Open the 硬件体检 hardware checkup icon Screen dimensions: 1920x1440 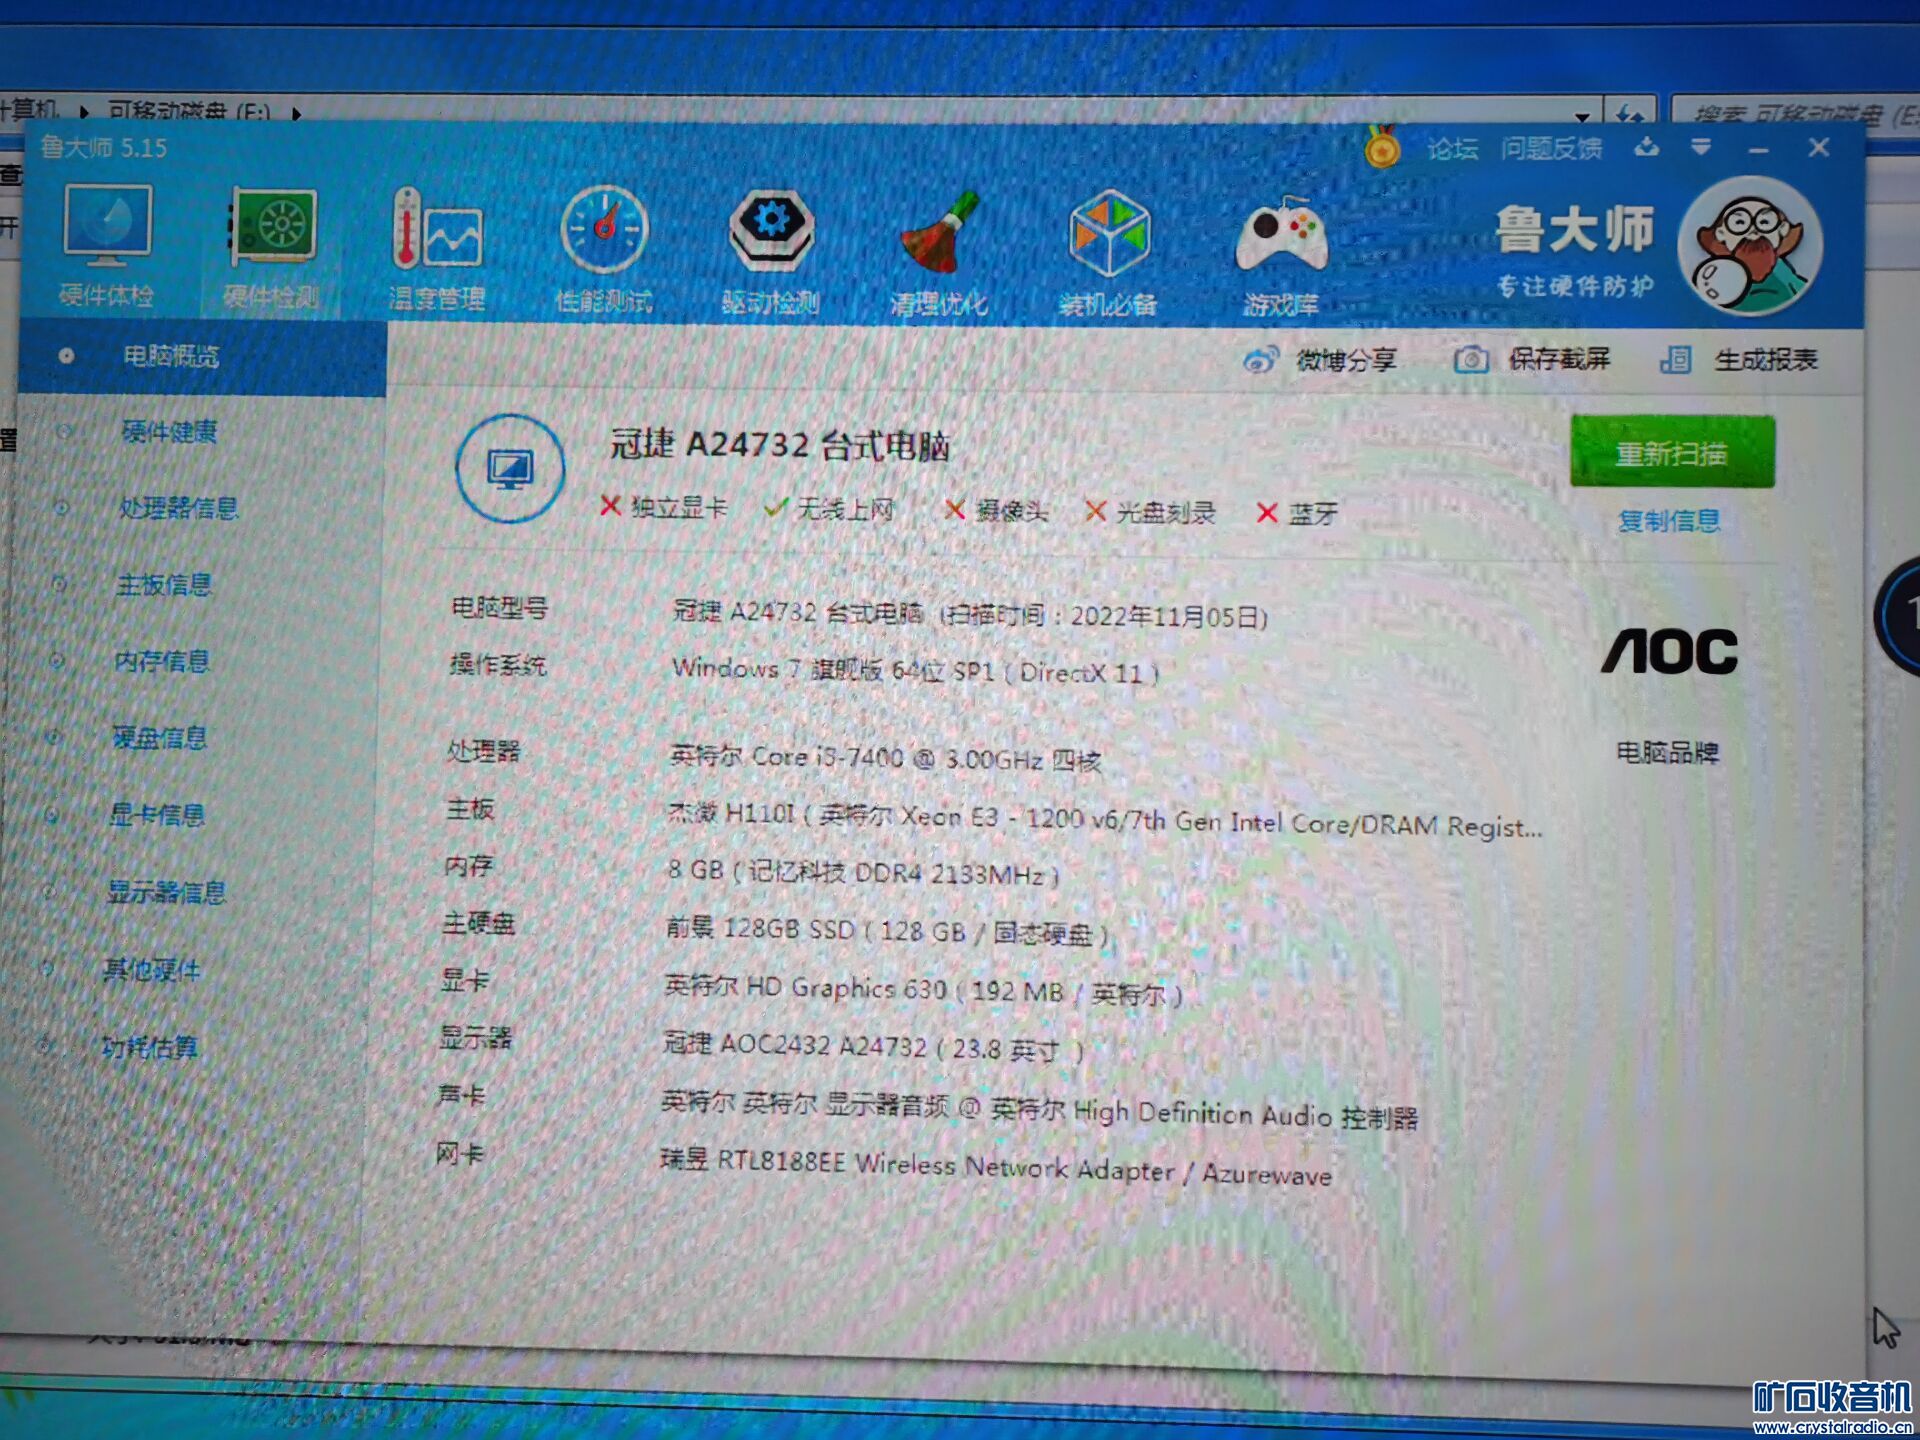[x=107, y=246]
